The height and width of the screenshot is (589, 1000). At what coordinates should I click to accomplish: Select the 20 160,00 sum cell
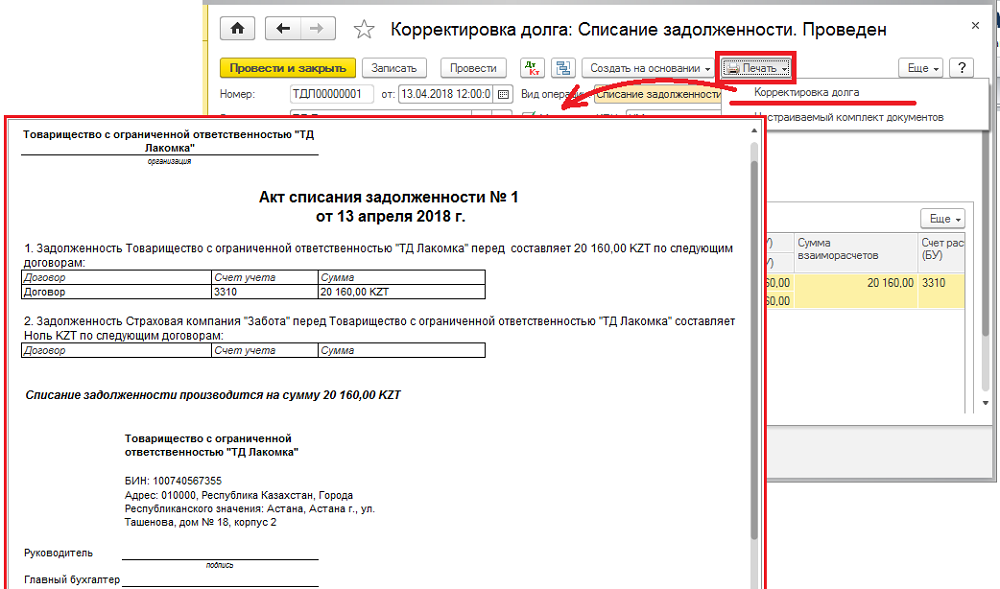pyautogui.click(x=857, y=283)
